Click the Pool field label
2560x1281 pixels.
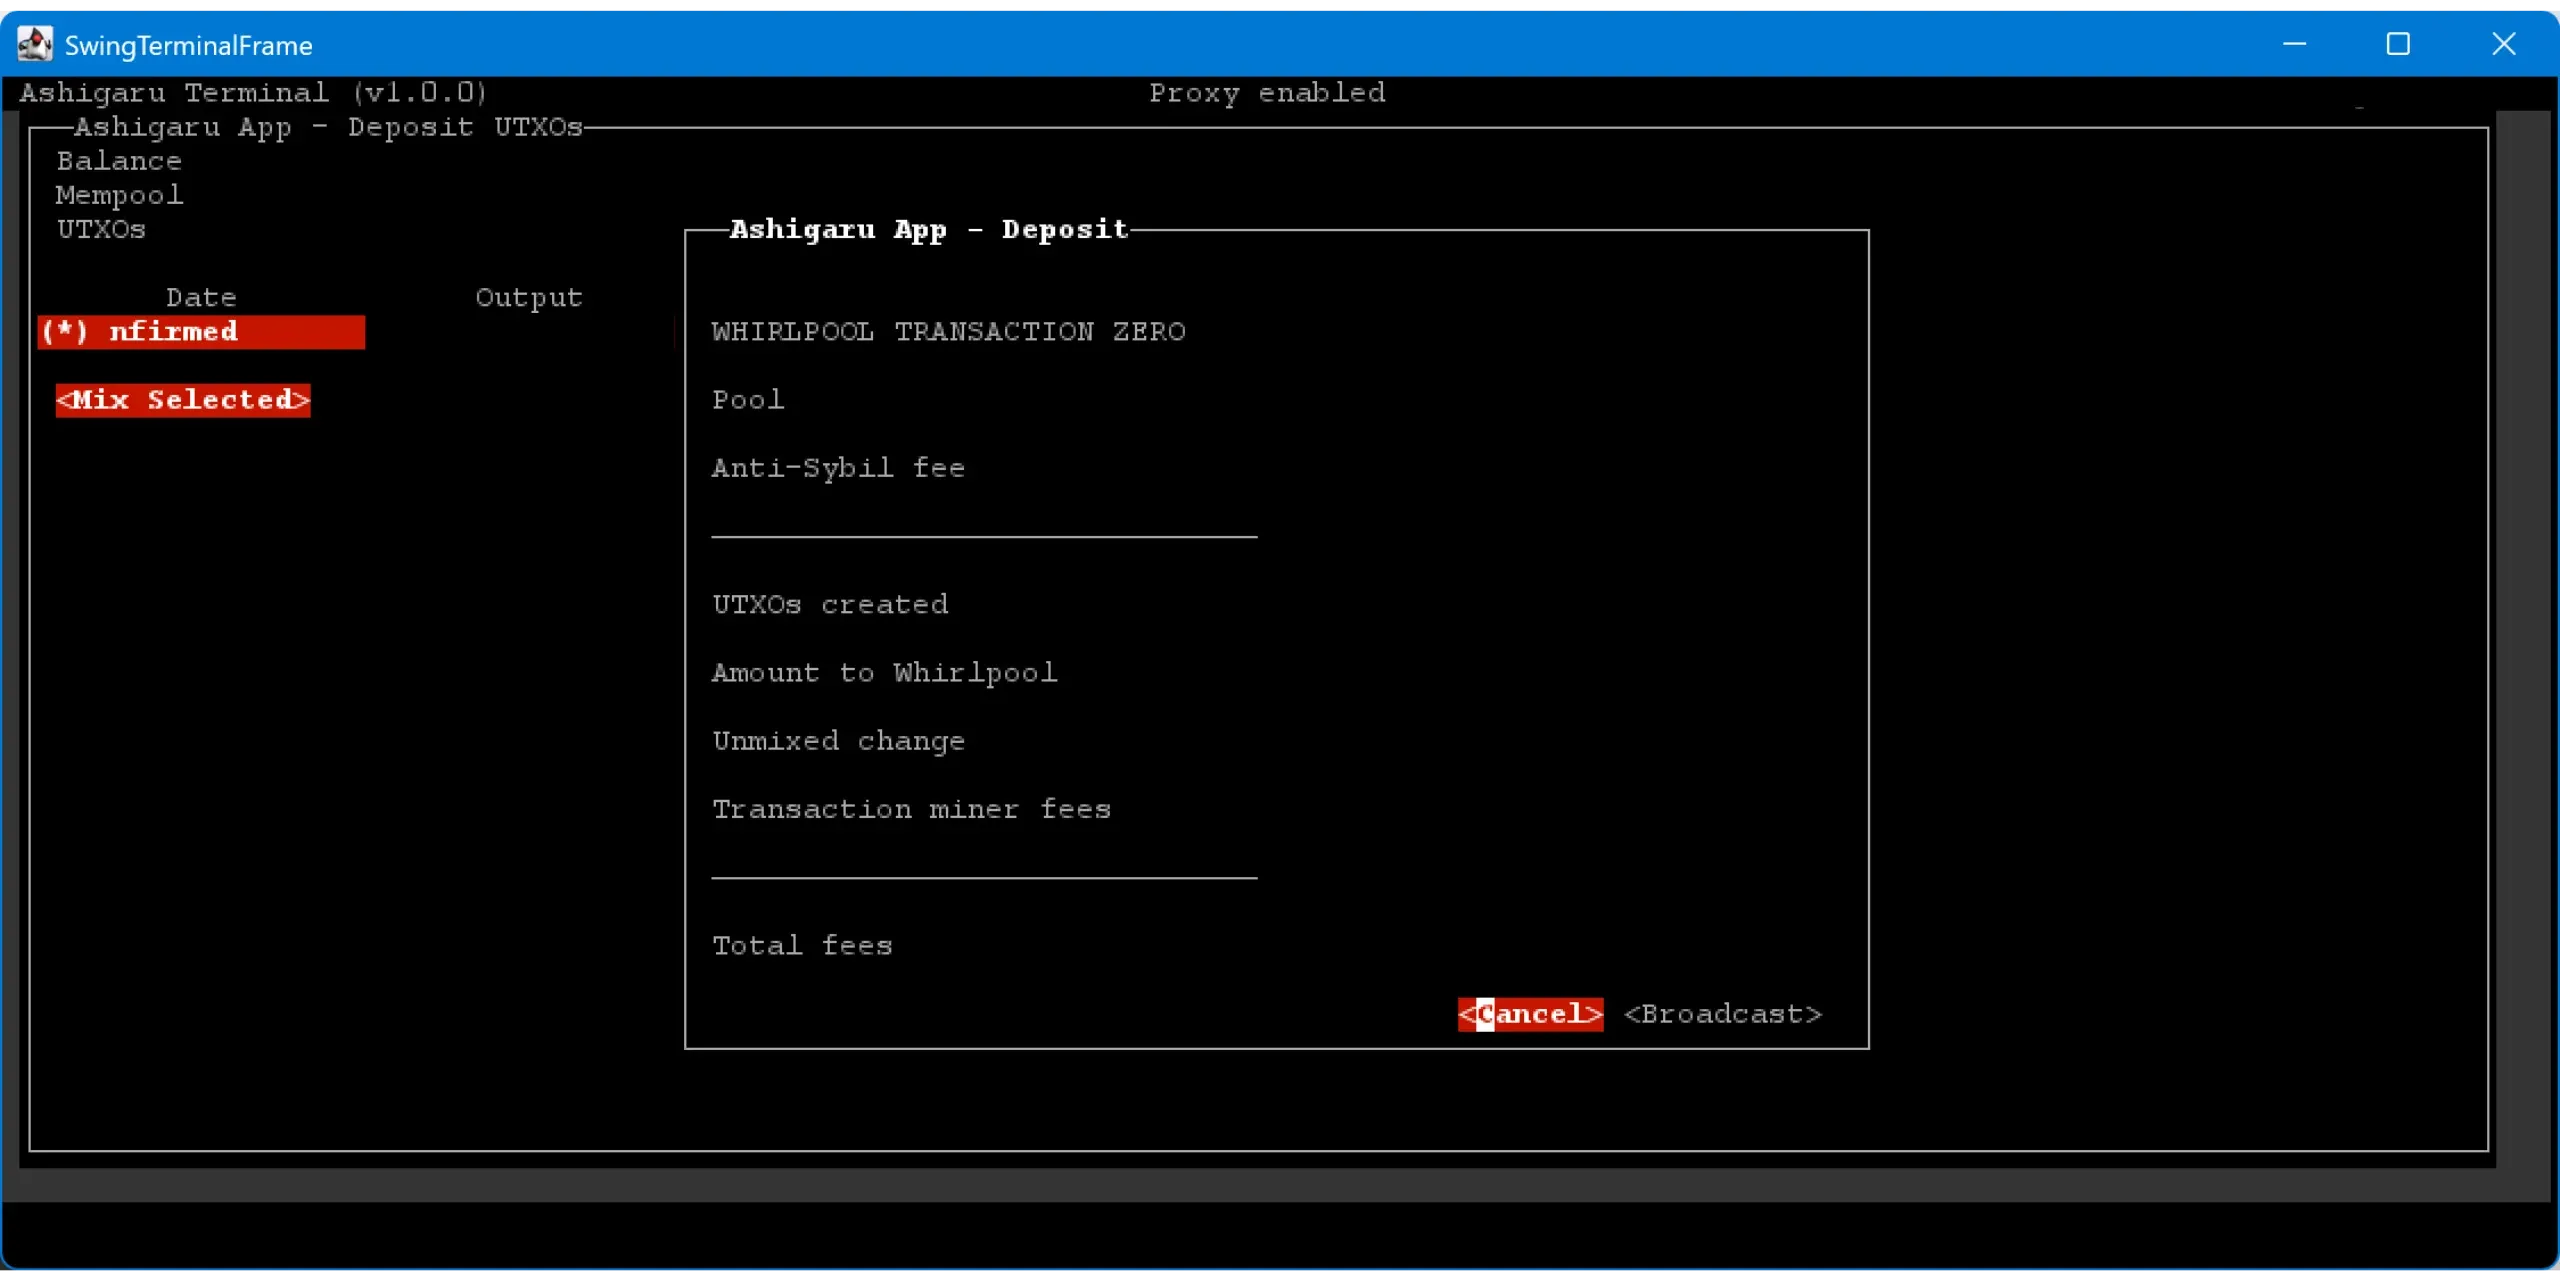click(747, 400)
